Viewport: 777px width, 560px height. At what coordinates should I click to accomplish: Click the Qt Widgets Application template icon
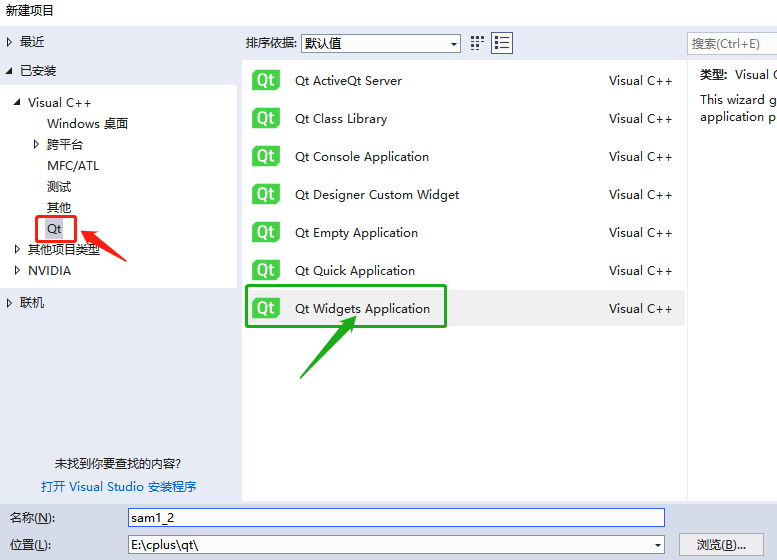pyautogui.click(x=266, y=308)
